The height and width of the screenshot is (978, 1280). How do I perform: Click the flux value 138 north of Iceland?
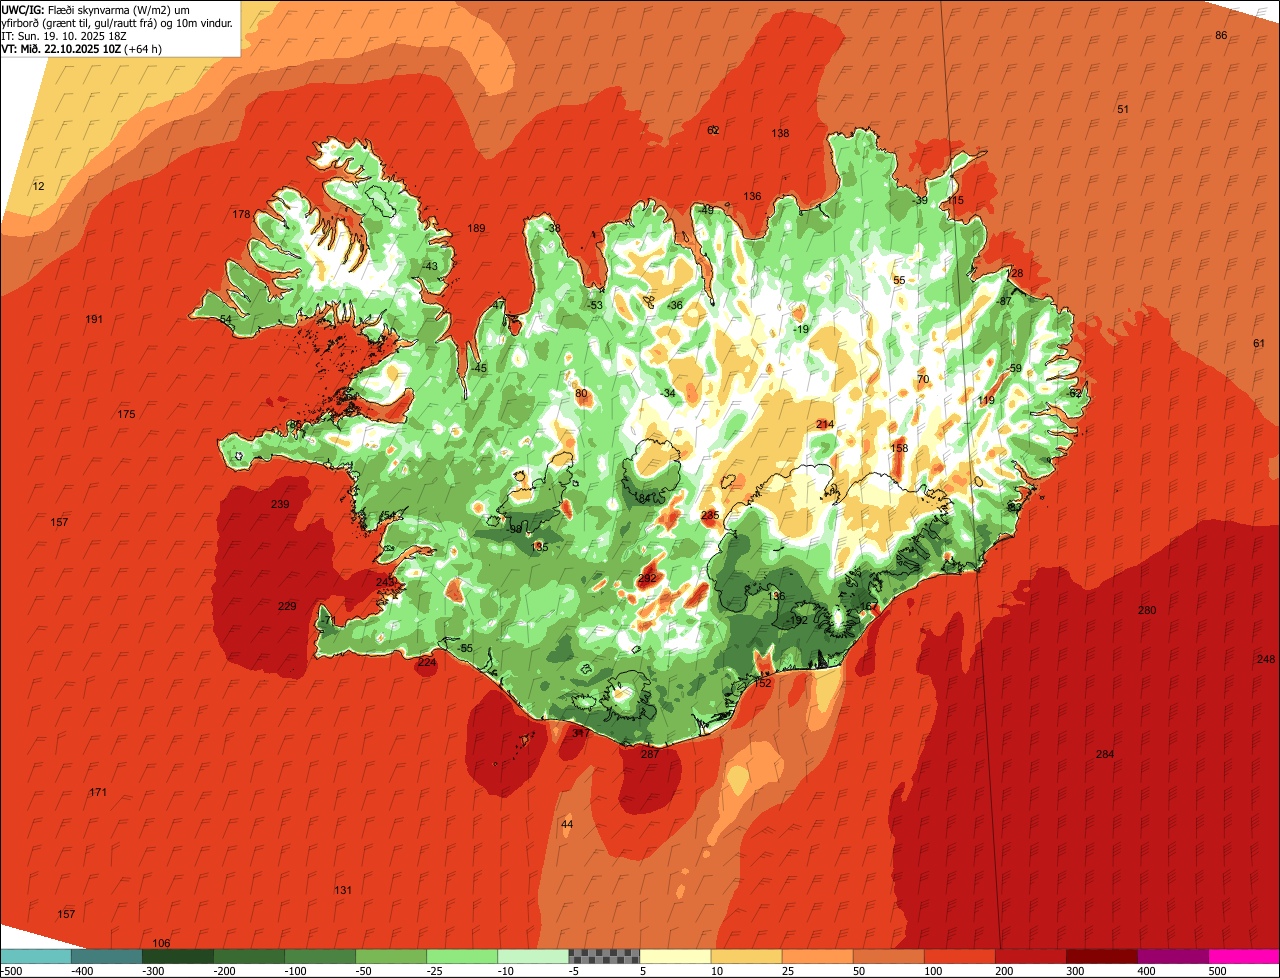(781, 134)
